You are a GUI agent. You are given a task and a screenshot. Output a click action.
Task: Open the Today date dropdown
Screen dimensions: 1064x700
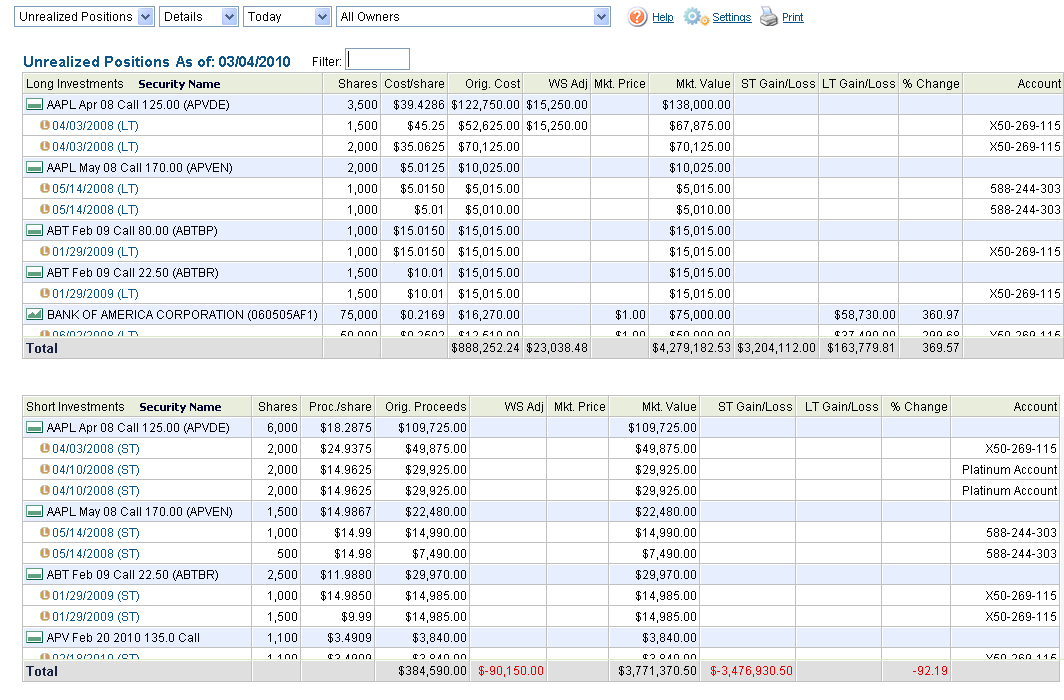pos(287,17)
